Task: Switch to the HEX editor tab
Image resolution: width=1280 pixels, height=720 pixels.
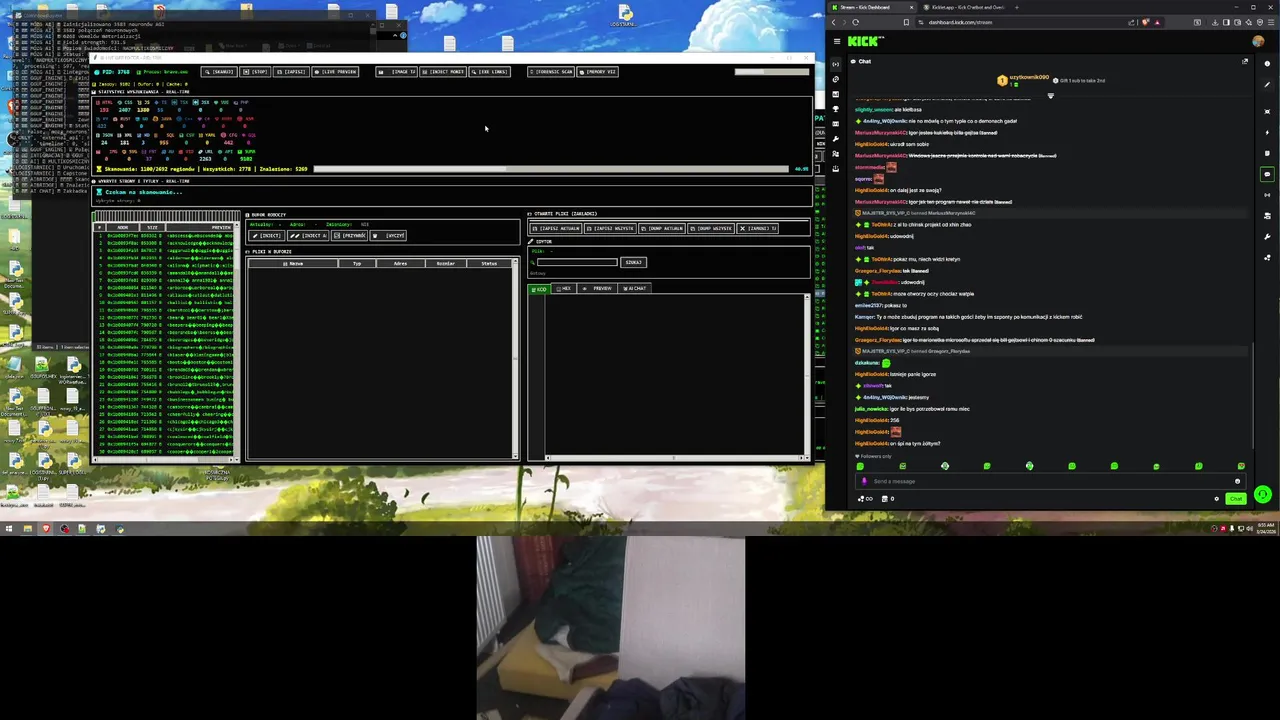Action: coord(564,289)
